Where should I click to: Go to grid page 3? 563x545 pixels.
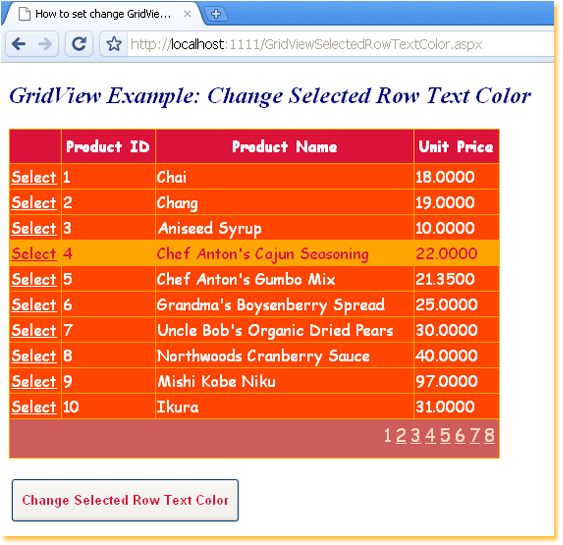click(415, 435)
